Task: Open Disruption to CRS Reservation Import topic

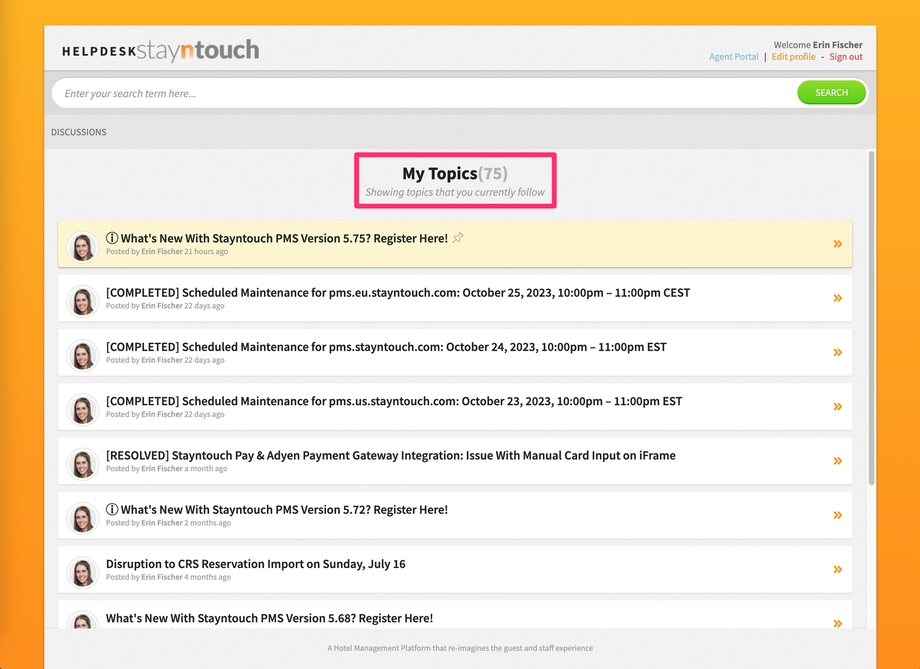Action: tap(255, 564)
